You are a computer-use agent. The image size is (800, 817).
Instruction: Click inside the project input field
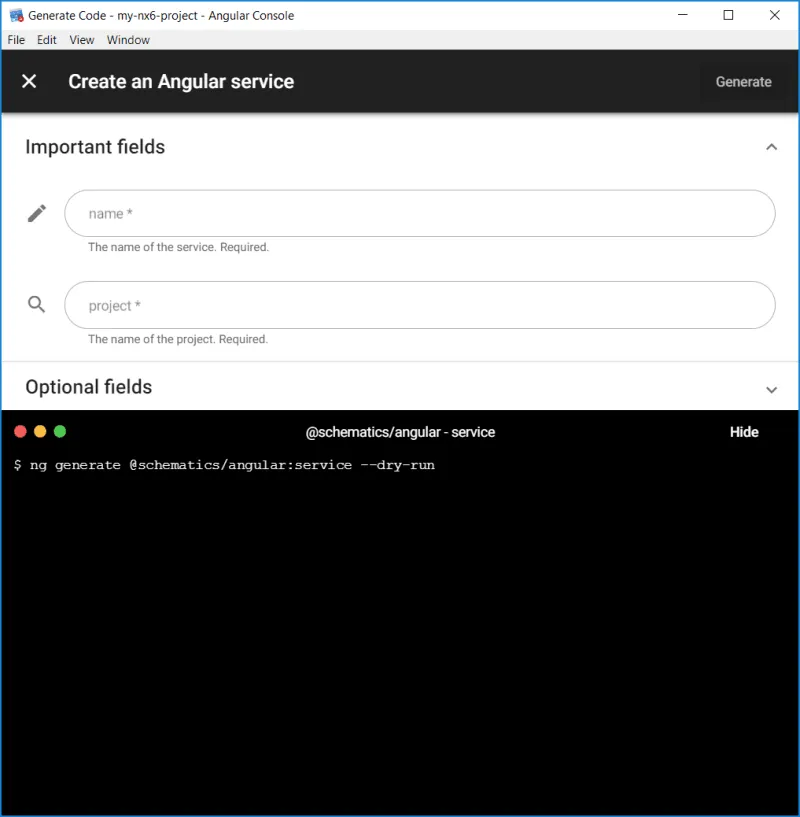[420, 305]
